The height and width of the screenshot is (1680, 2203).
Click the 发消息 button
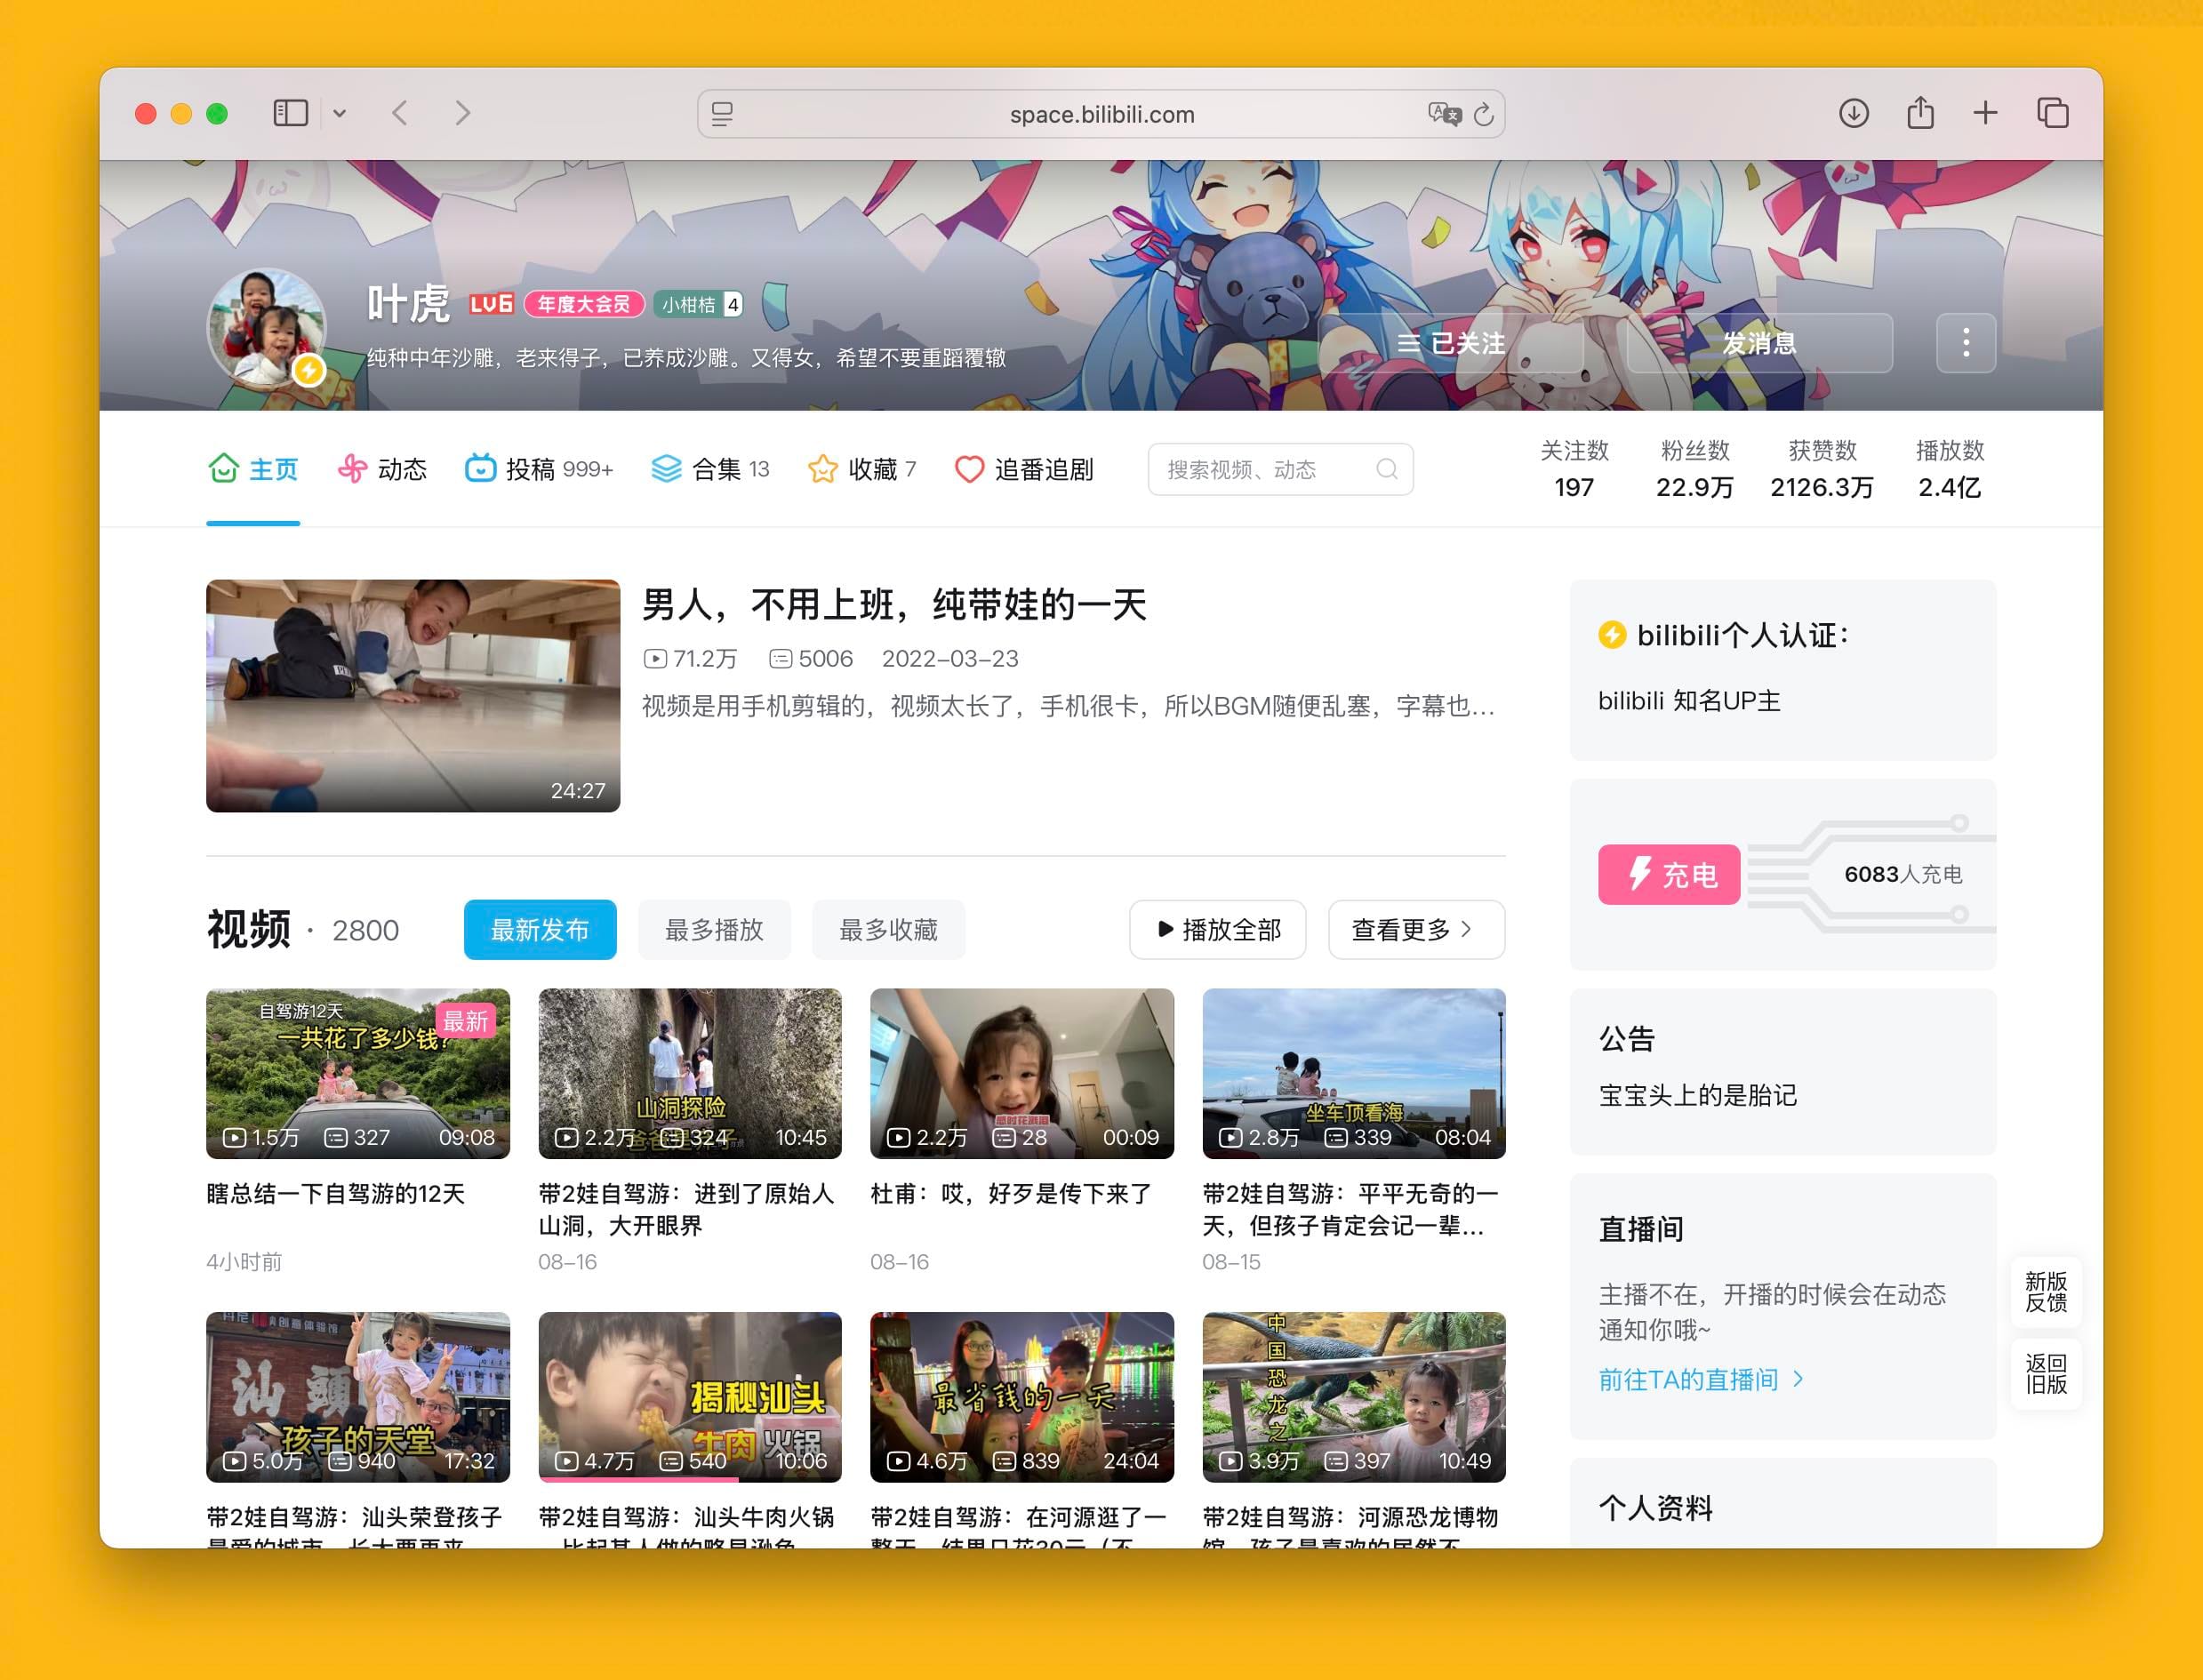tap(1759, 343)
